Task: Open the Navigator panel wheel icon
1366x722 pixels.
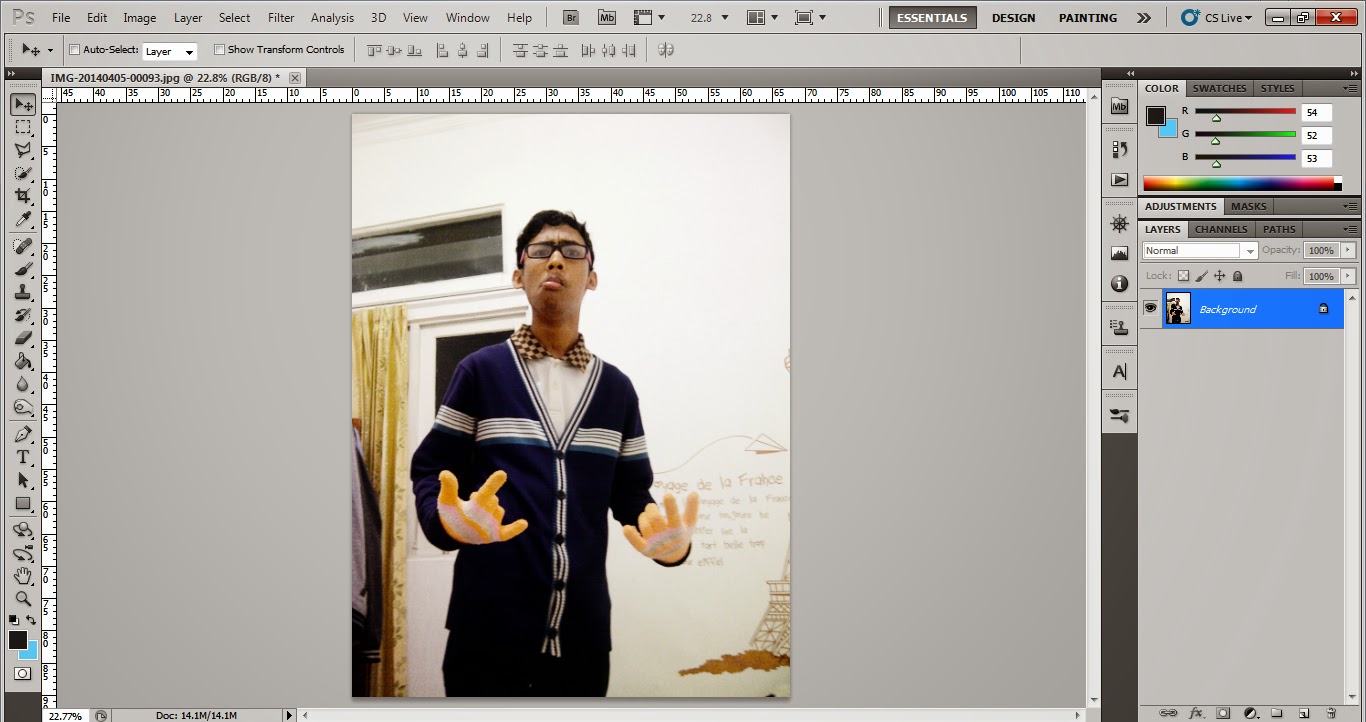Action: pos(1119,223)
